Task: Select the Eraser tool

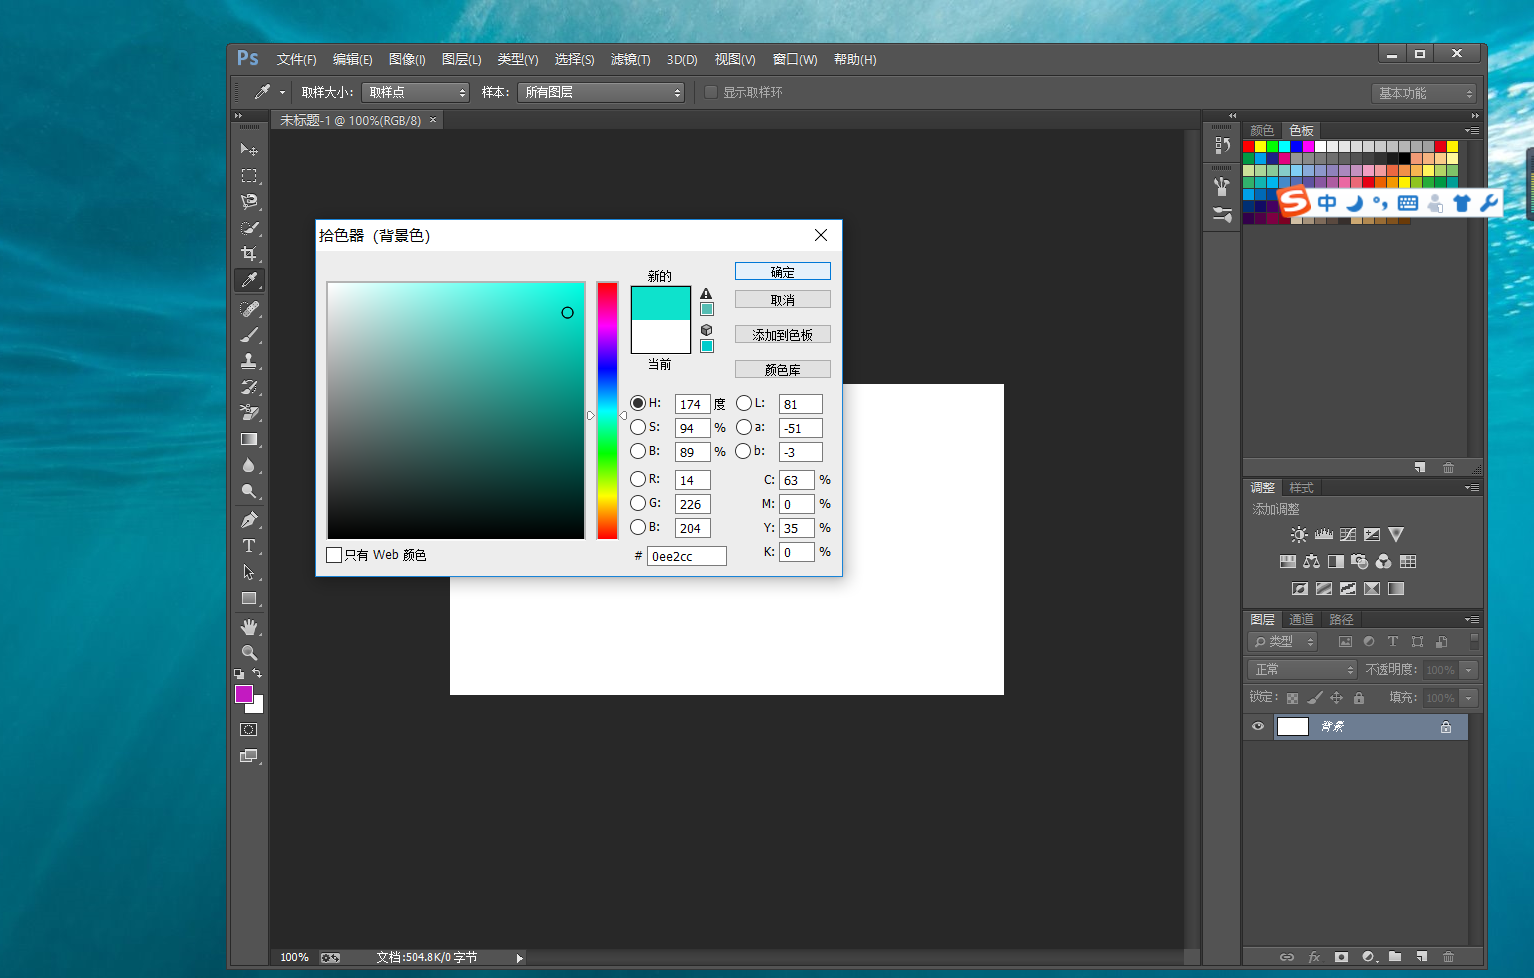Action: (249, 413)
